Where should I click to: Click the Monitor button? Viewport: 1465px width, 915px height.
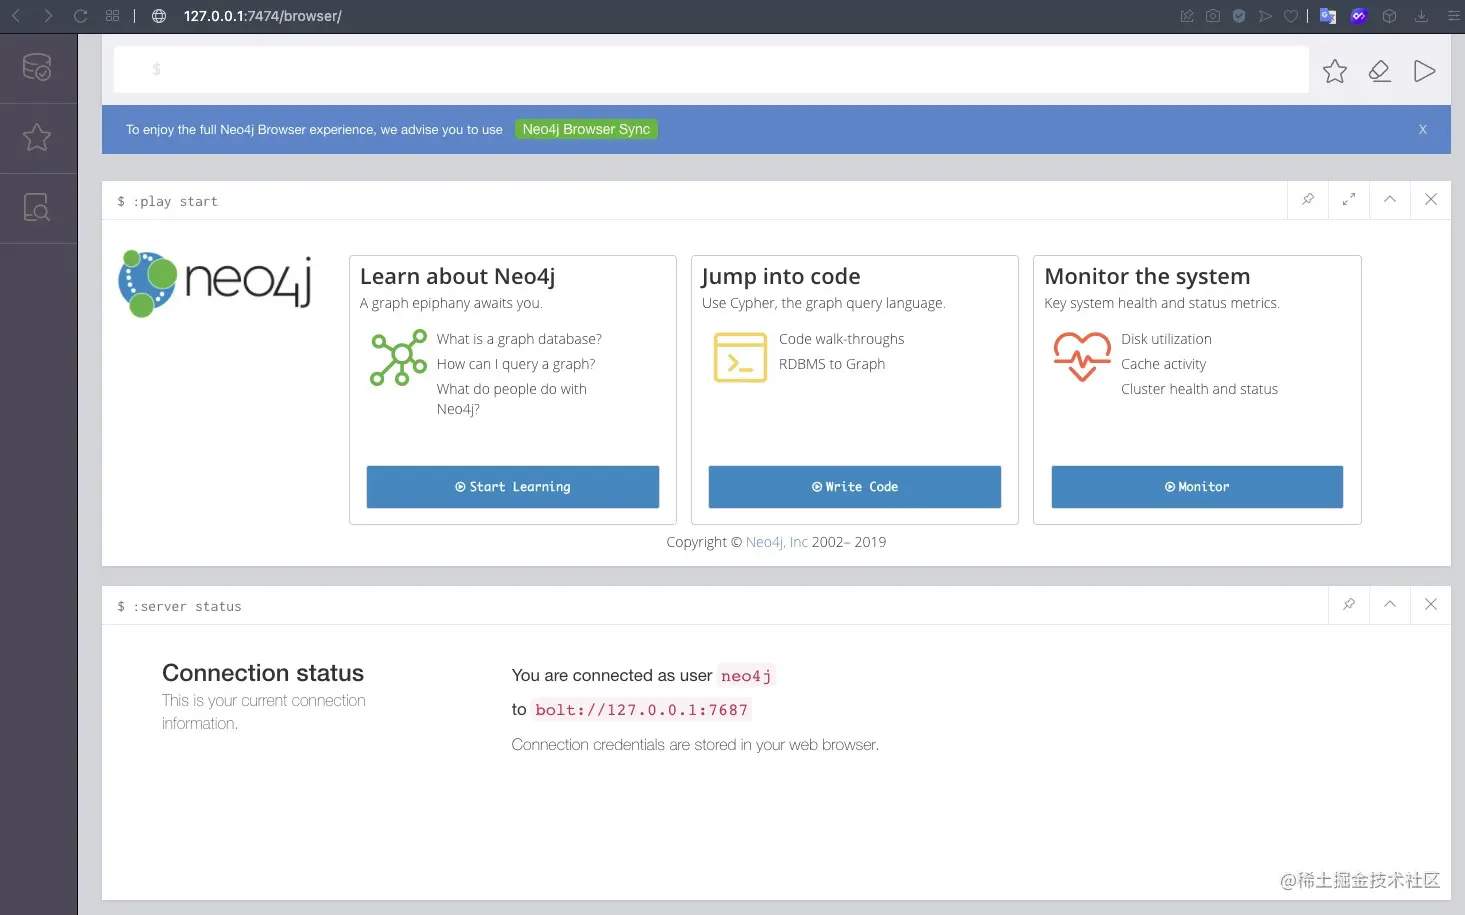(1197, 487)
